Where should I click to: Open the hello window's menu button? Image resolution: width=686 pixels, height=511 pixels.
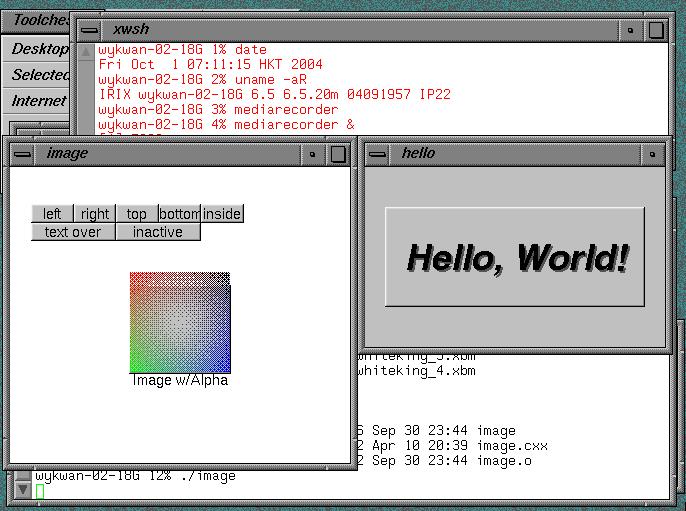point(377,154)
